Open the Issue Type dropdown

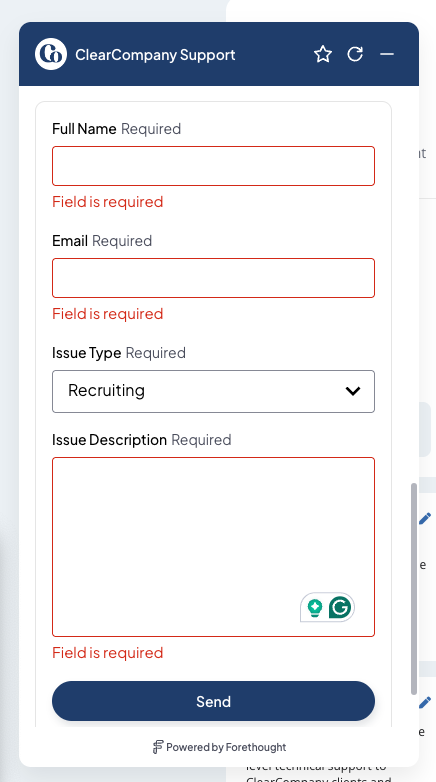[x=214, y=391]
